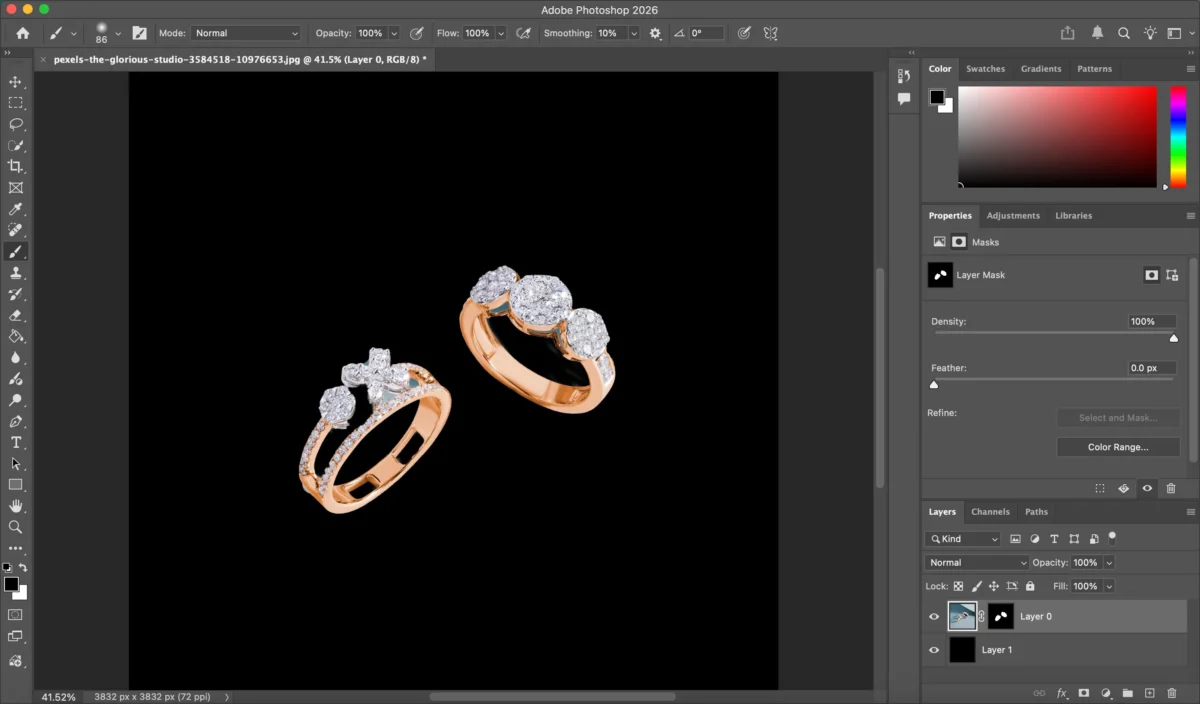
Task: Choose the Type tool
Action: pos(15,442)
